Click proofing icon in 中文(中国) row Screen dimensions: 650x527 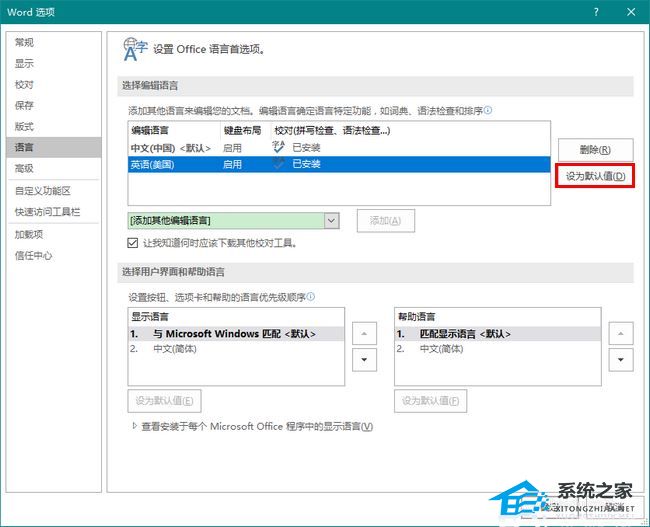[x=278, y=147]
